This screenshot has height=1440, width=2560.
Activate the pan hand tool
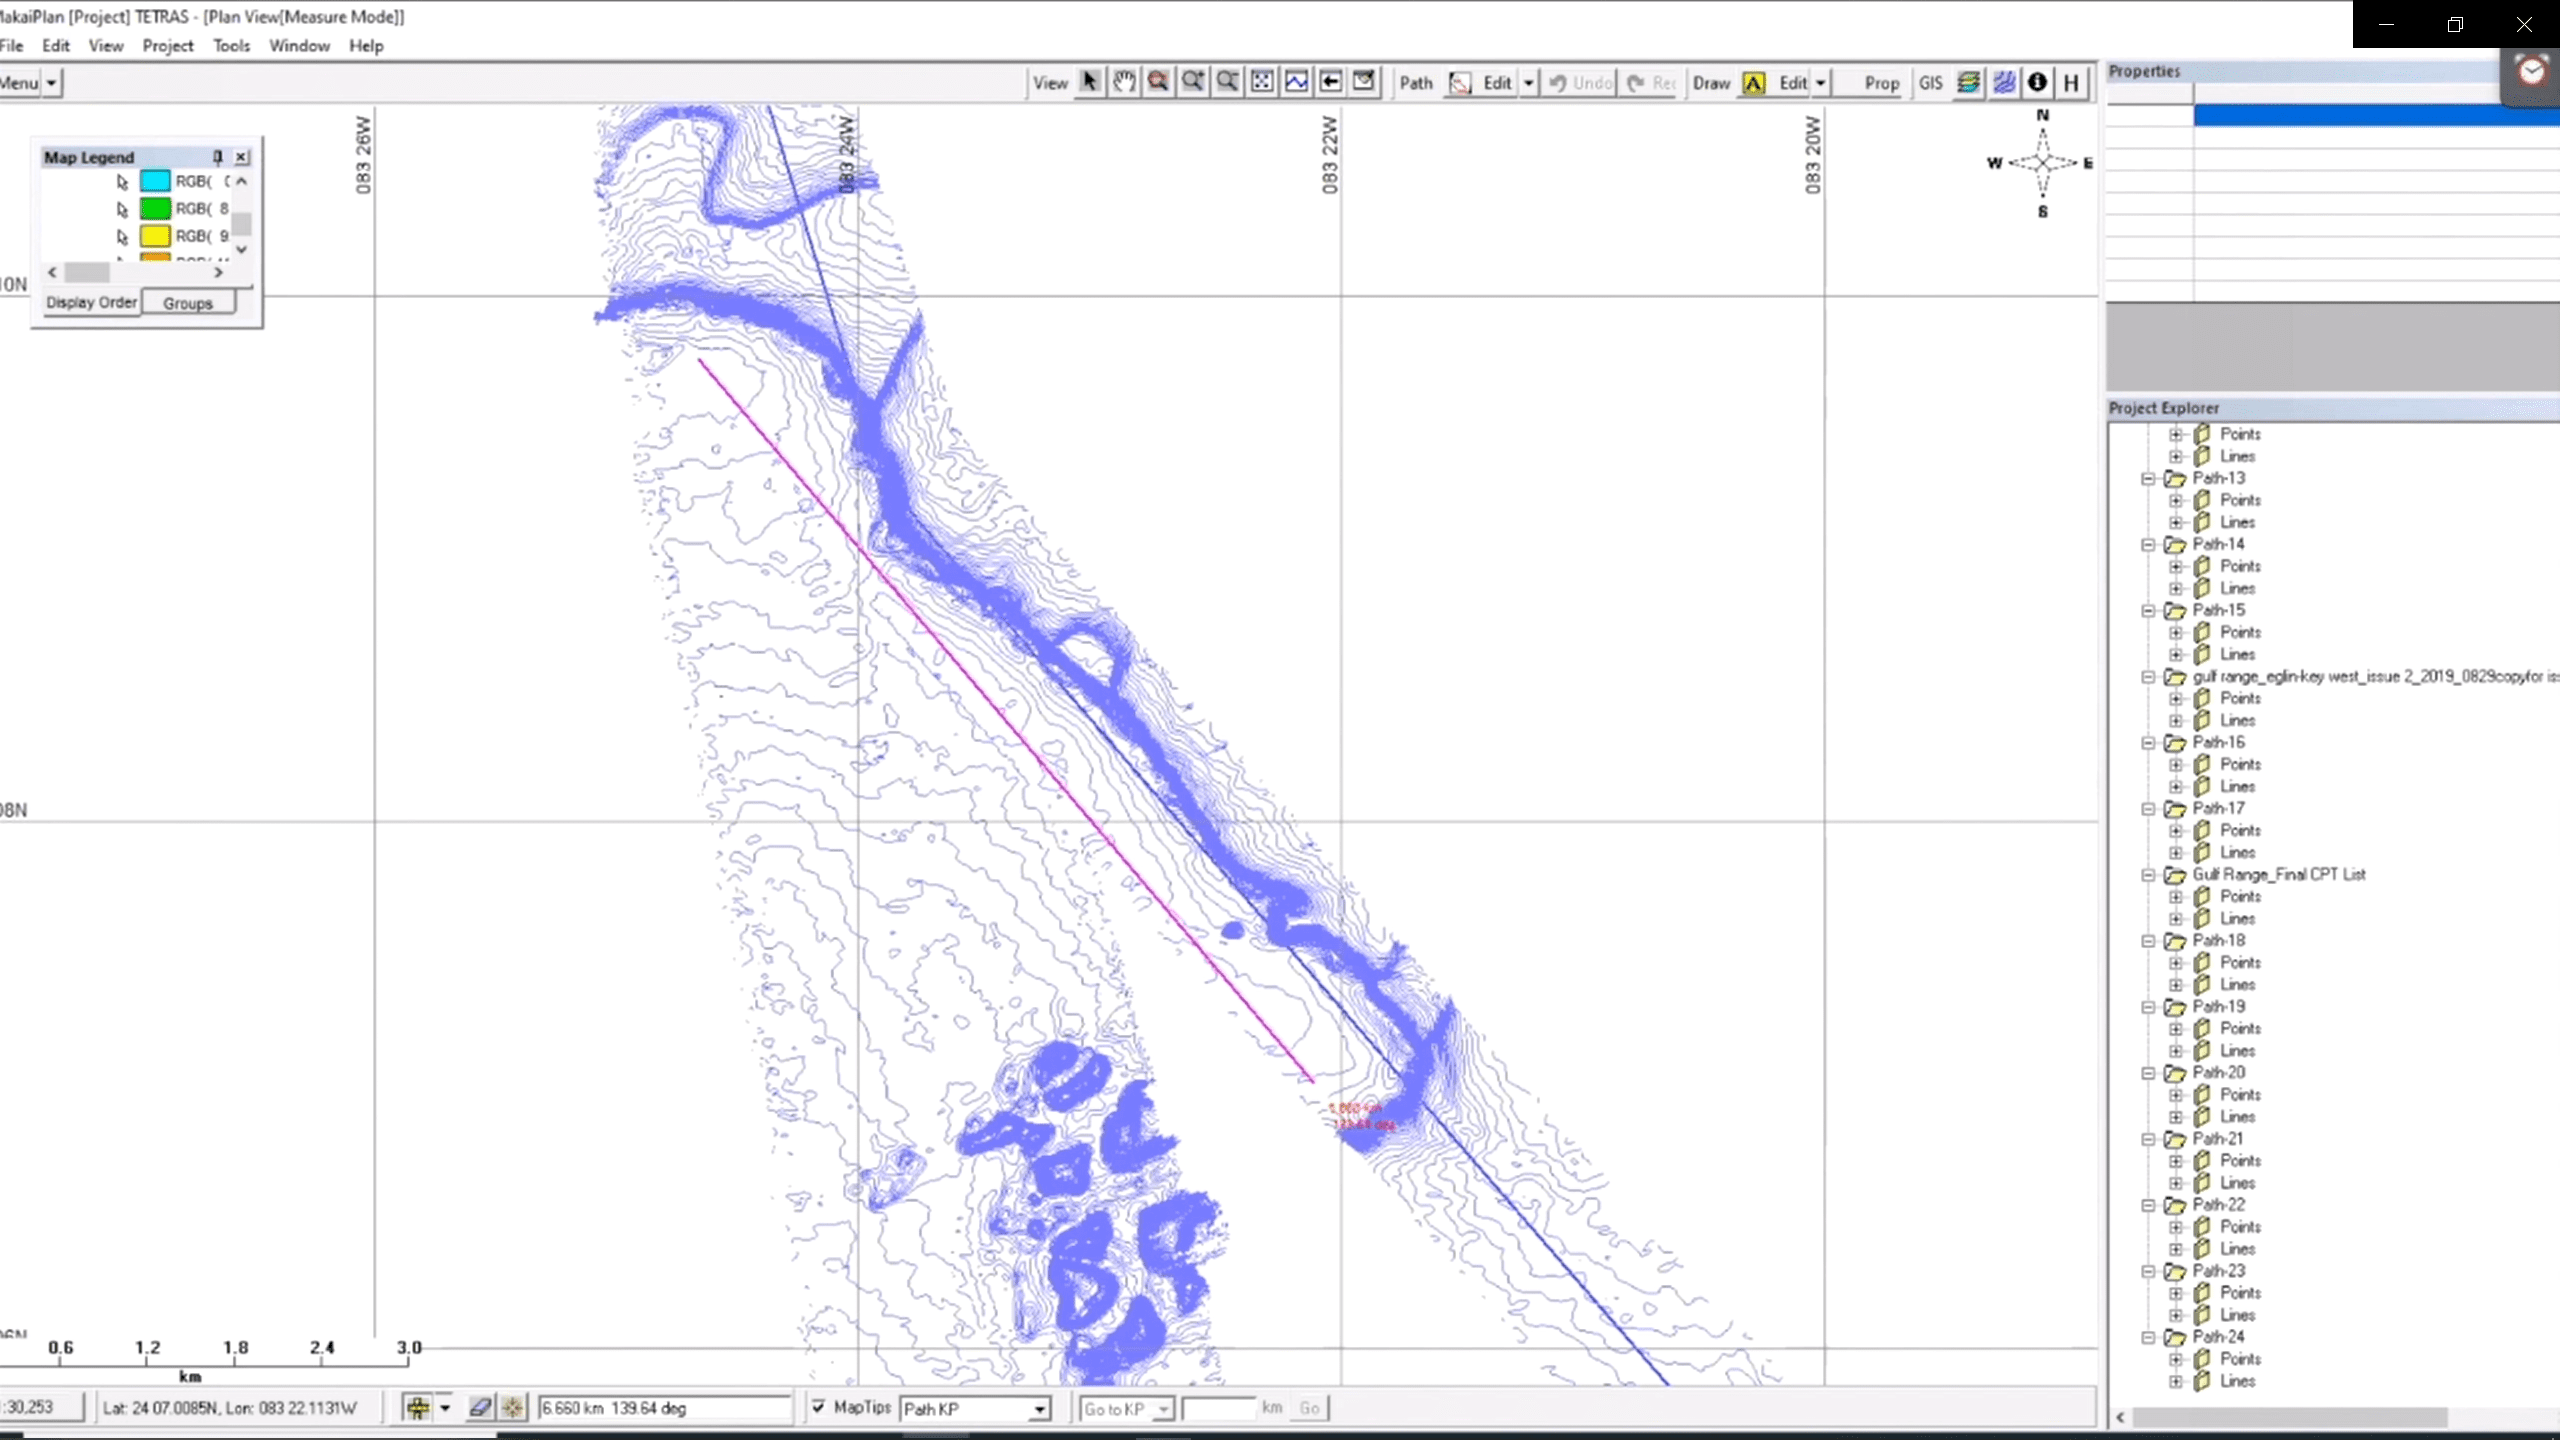tap(1124, 82)
